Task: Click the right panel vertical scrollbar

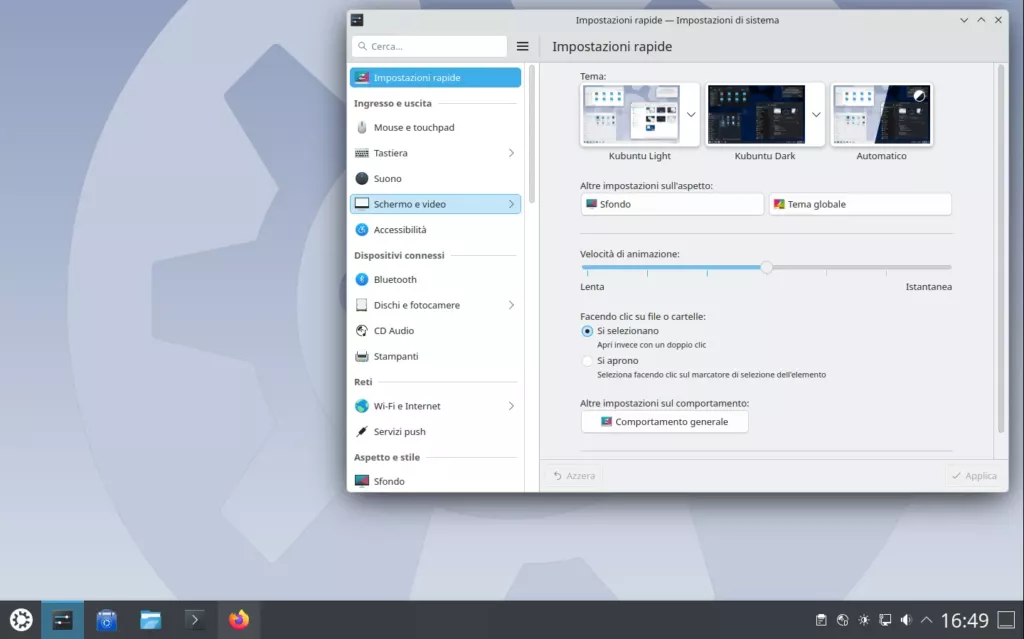Action: click(1000, 248)
